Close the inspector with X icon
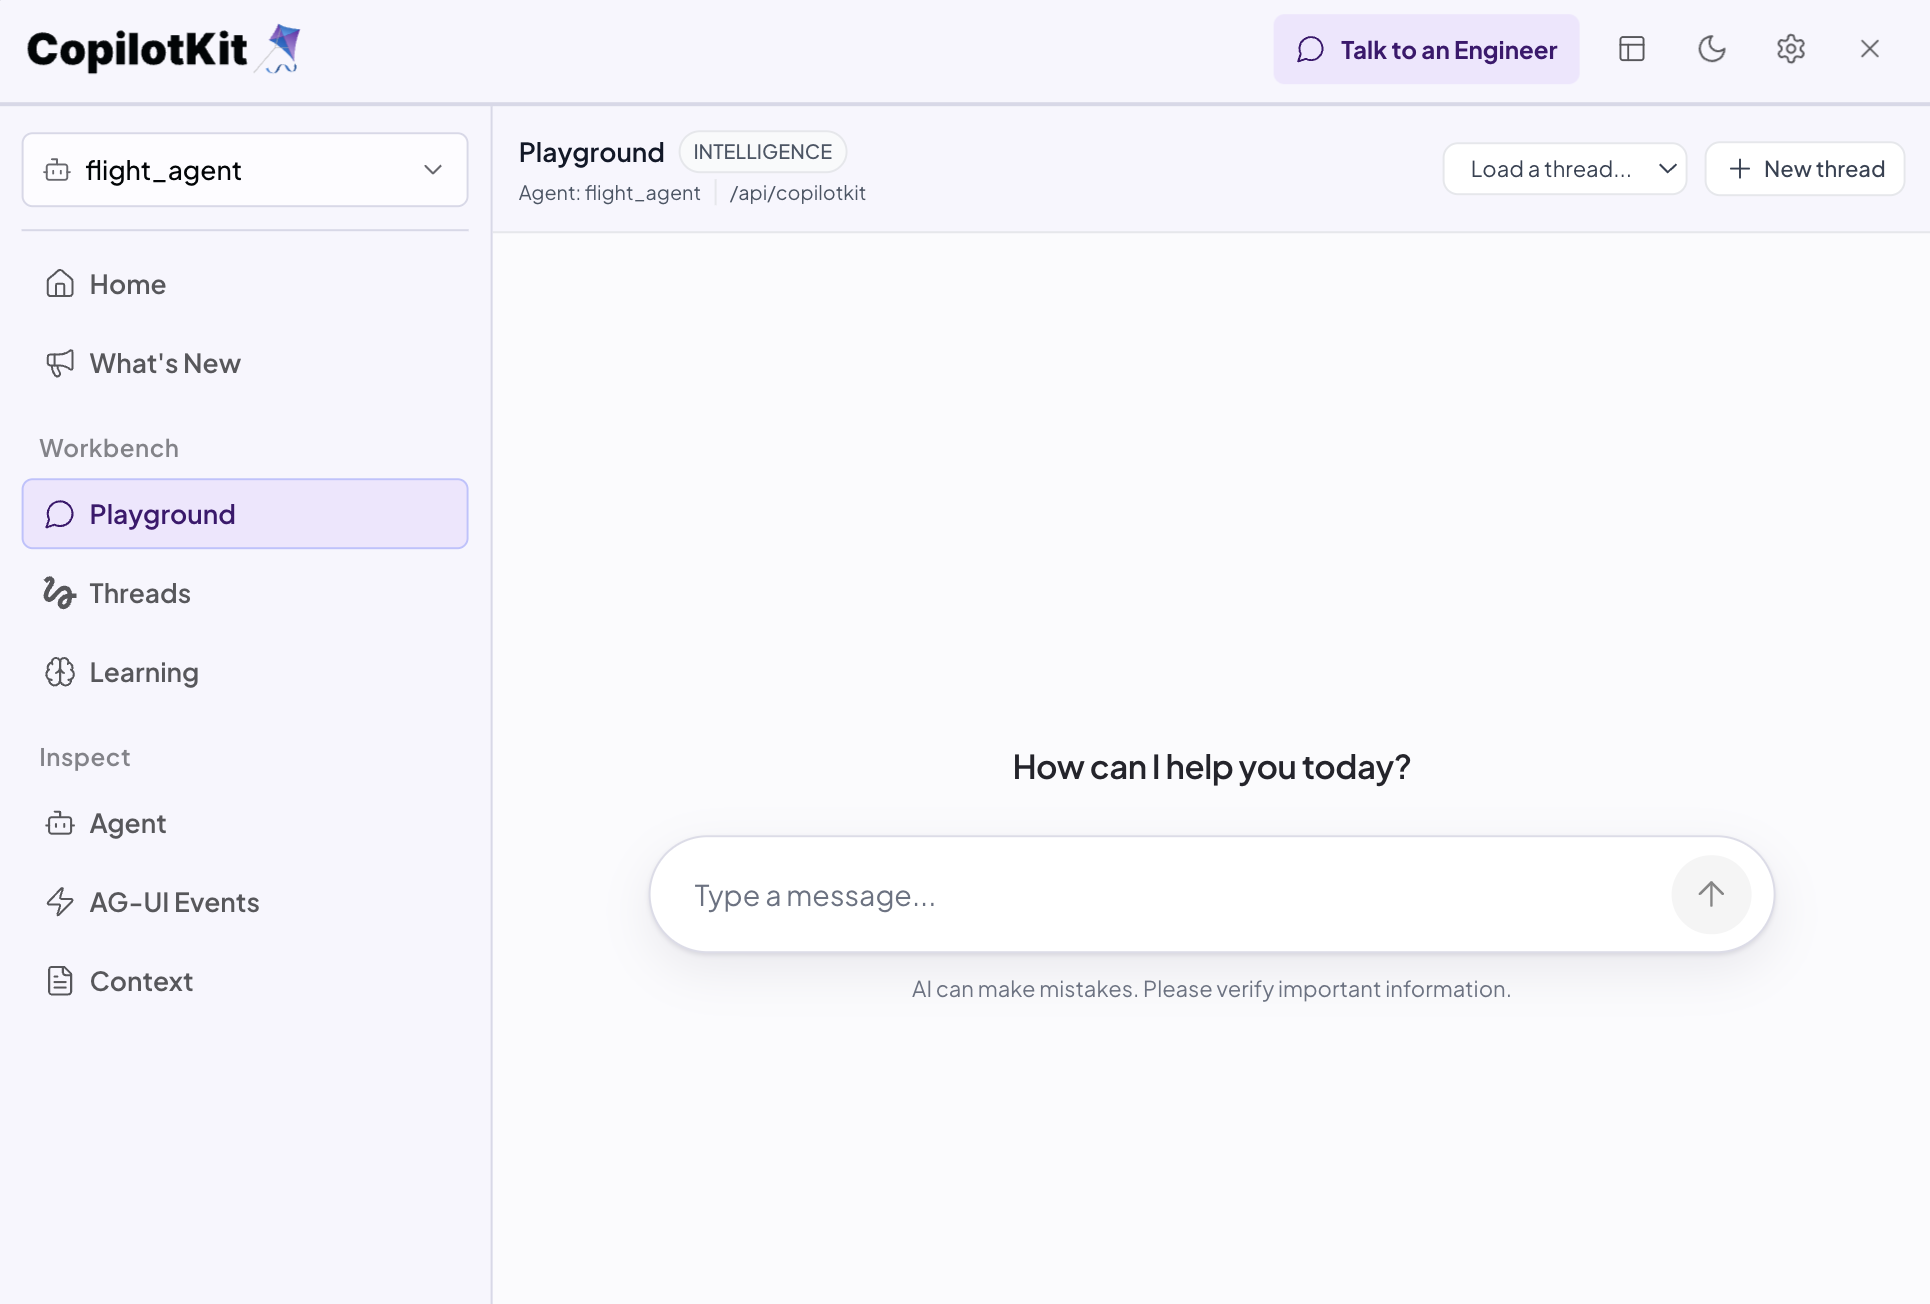The image size is (1930, 1304). [x=1869, y=49]
